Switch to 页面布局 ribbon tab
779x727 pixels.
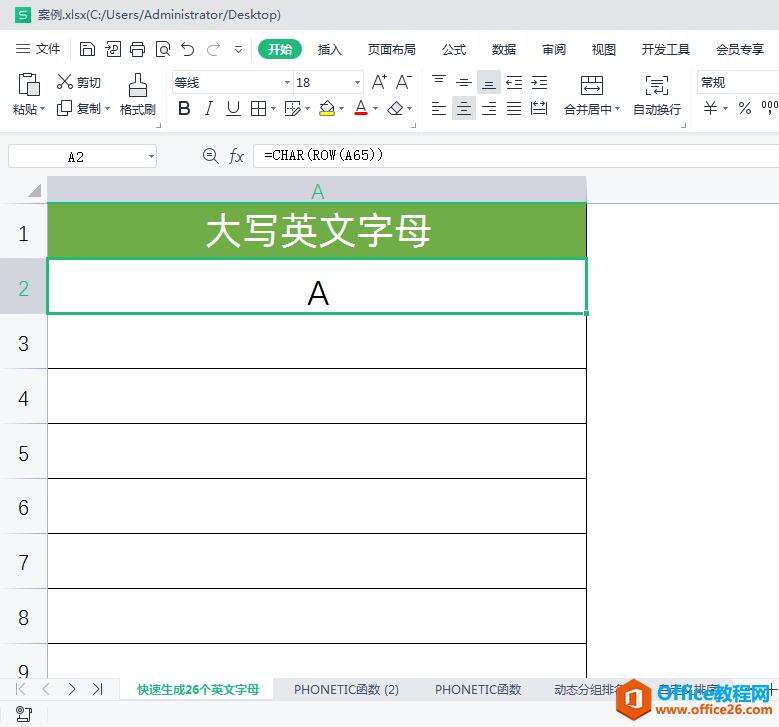(x=391, y=49)
